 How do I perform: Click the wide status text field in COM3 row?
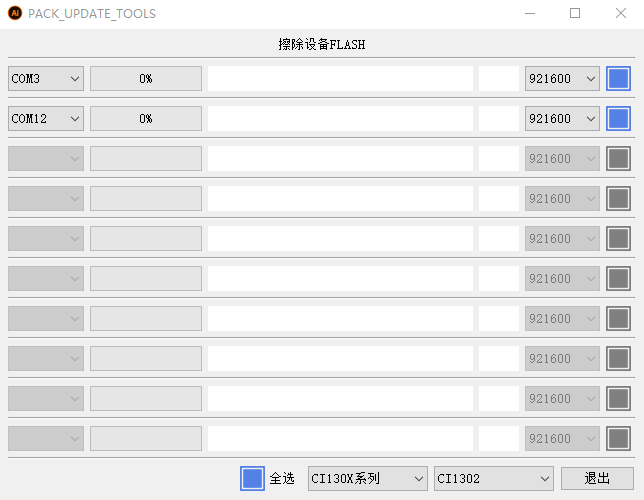pos(340,79)
